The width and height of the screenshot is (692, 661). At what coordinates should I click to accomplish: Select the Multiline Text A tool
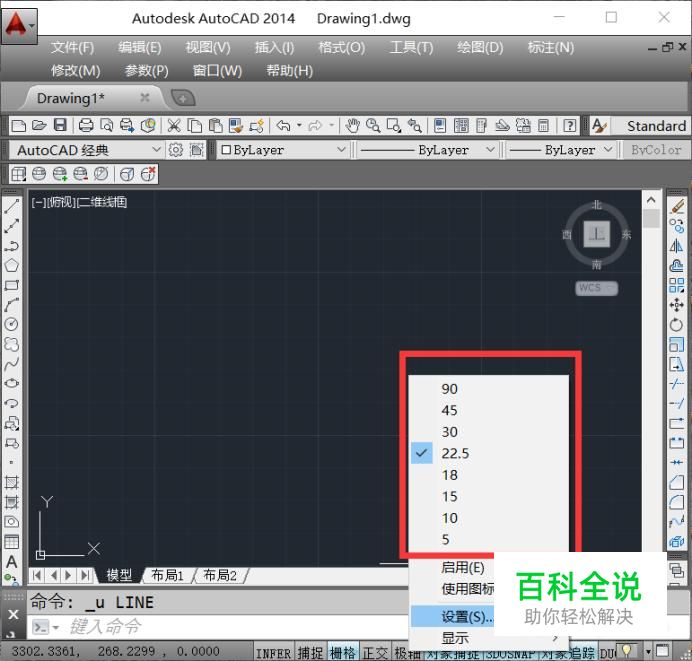pos(11,562)
